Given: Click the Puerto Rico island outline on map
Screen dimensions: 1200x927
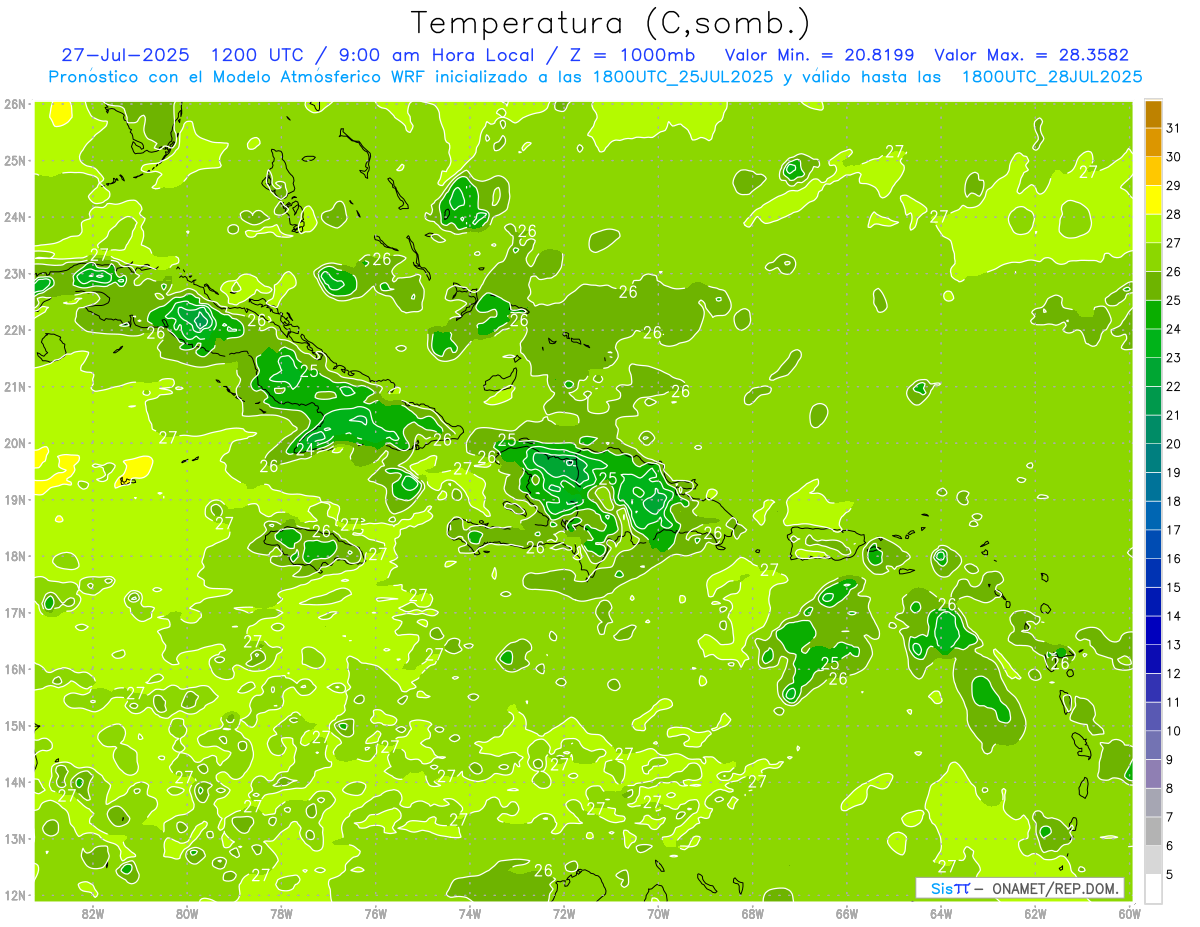Looking at the screenshot, I should pos(826,542).
